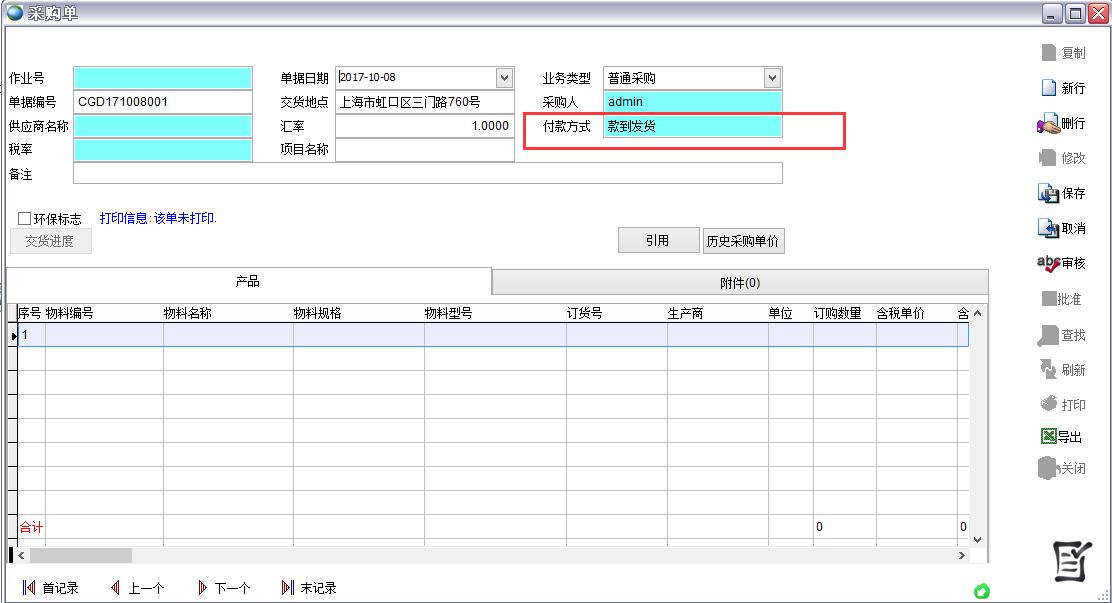1112x603 pixels.
Task: Expand the 业务类型 combo box
Action: [x=770, y=77]
